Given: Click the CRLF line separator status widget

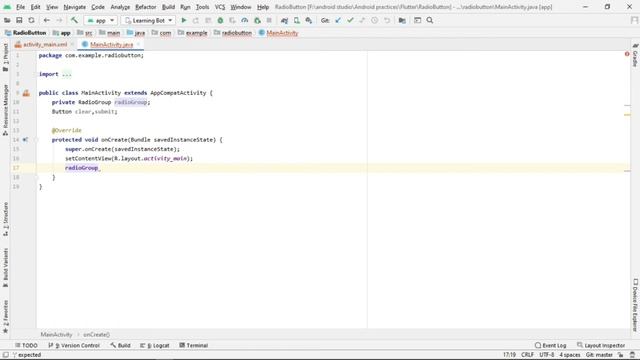Looking at the screenshot, I should click(x=527, y=355).
